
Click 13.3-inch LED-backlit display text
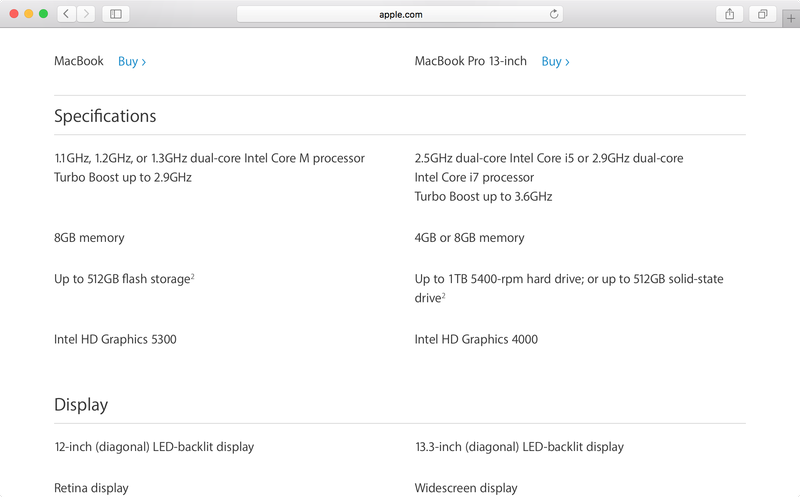pos(519,447)
